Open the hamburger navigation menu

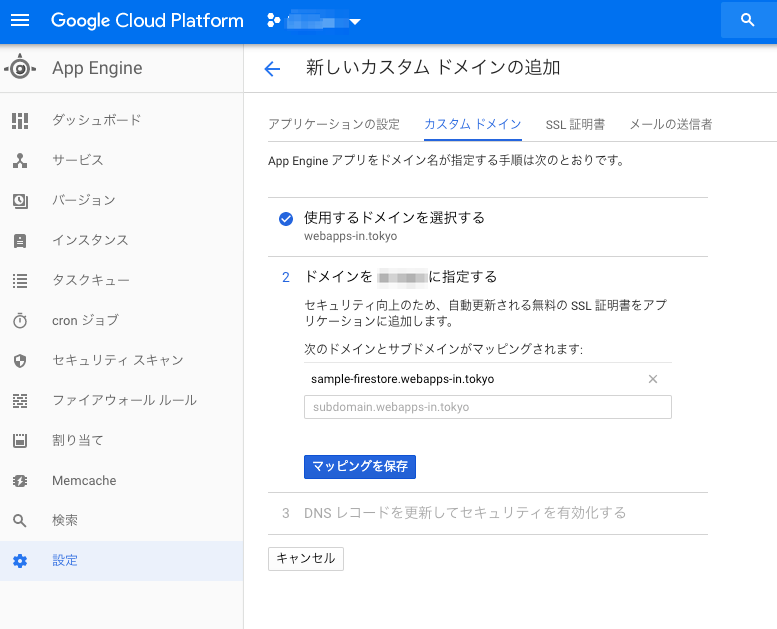[x=20, y=20]
